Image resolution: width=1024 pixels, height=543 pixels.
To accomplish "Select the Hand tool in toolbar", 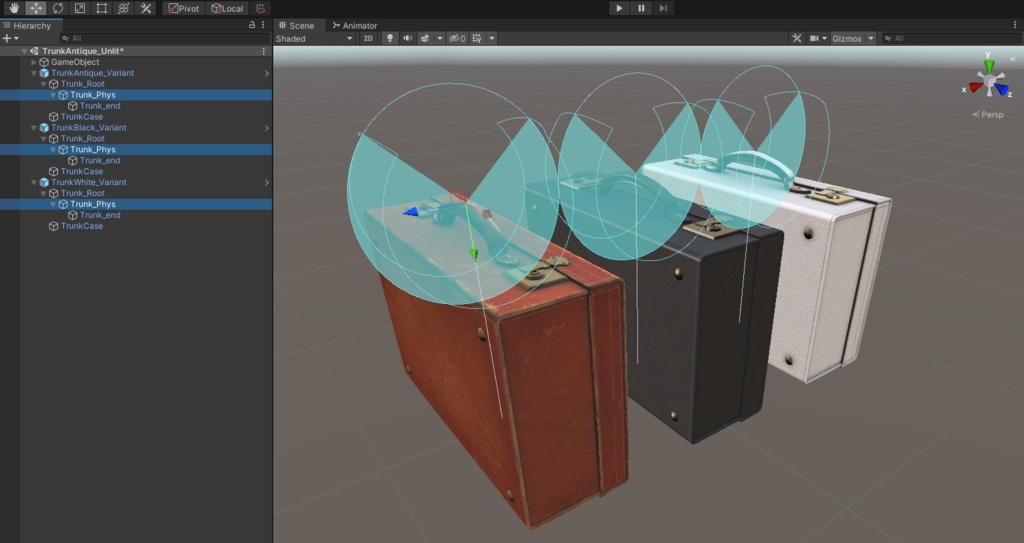I will 14,8.
